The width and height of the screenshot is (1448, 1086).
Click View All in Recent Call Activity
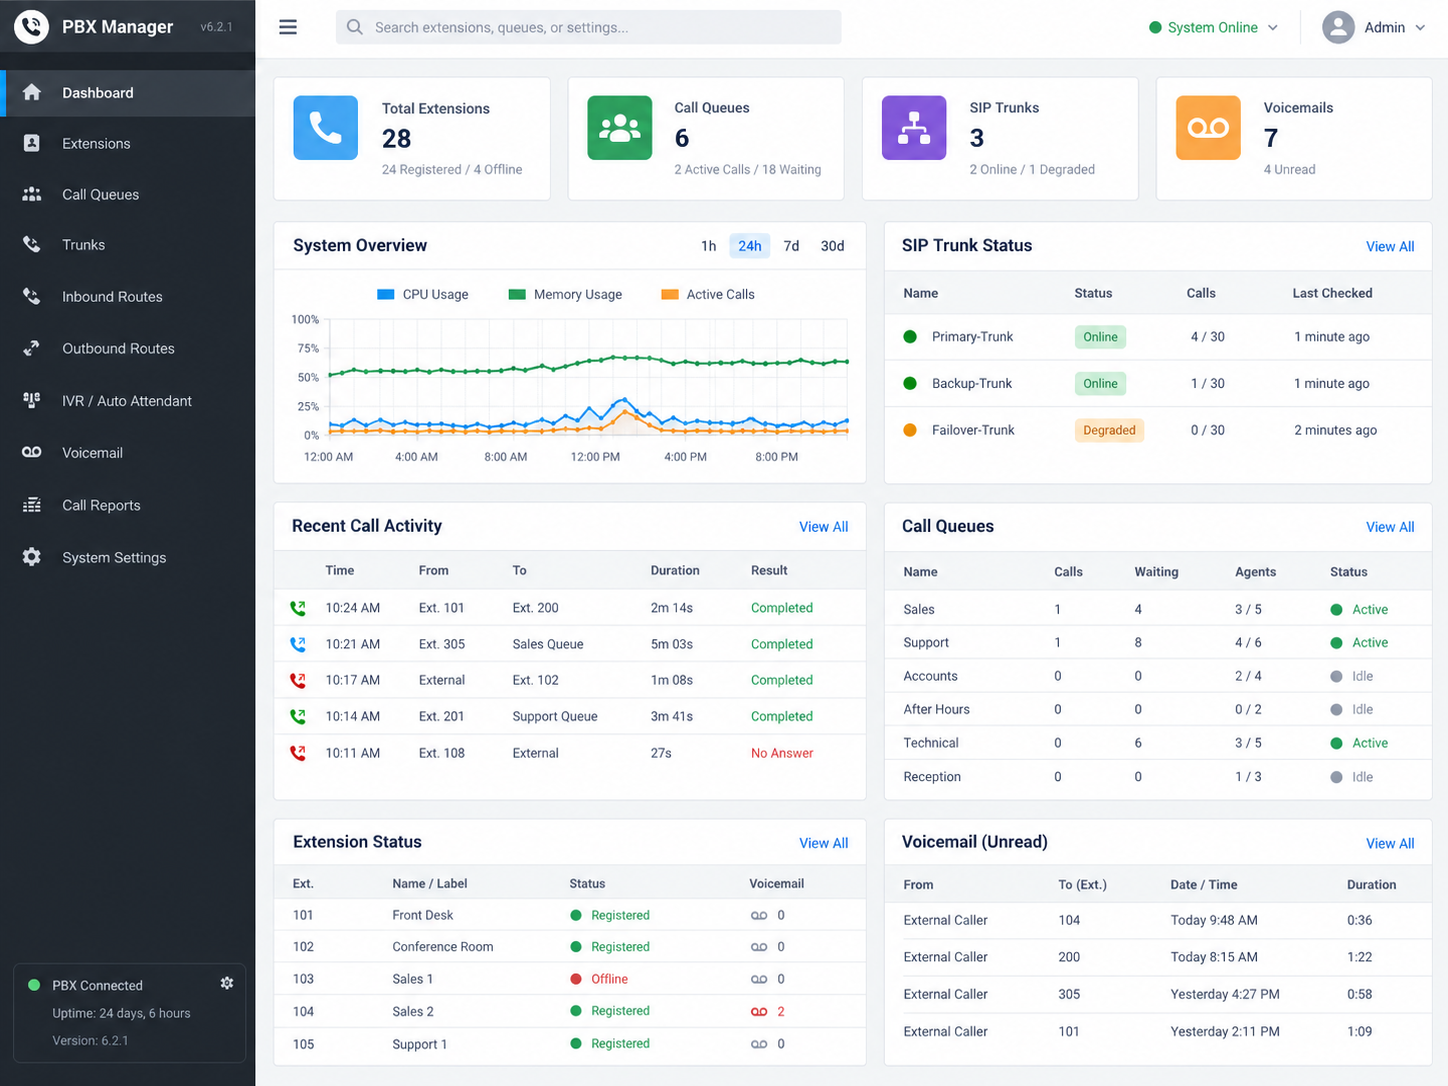click(x=823, y=527)
